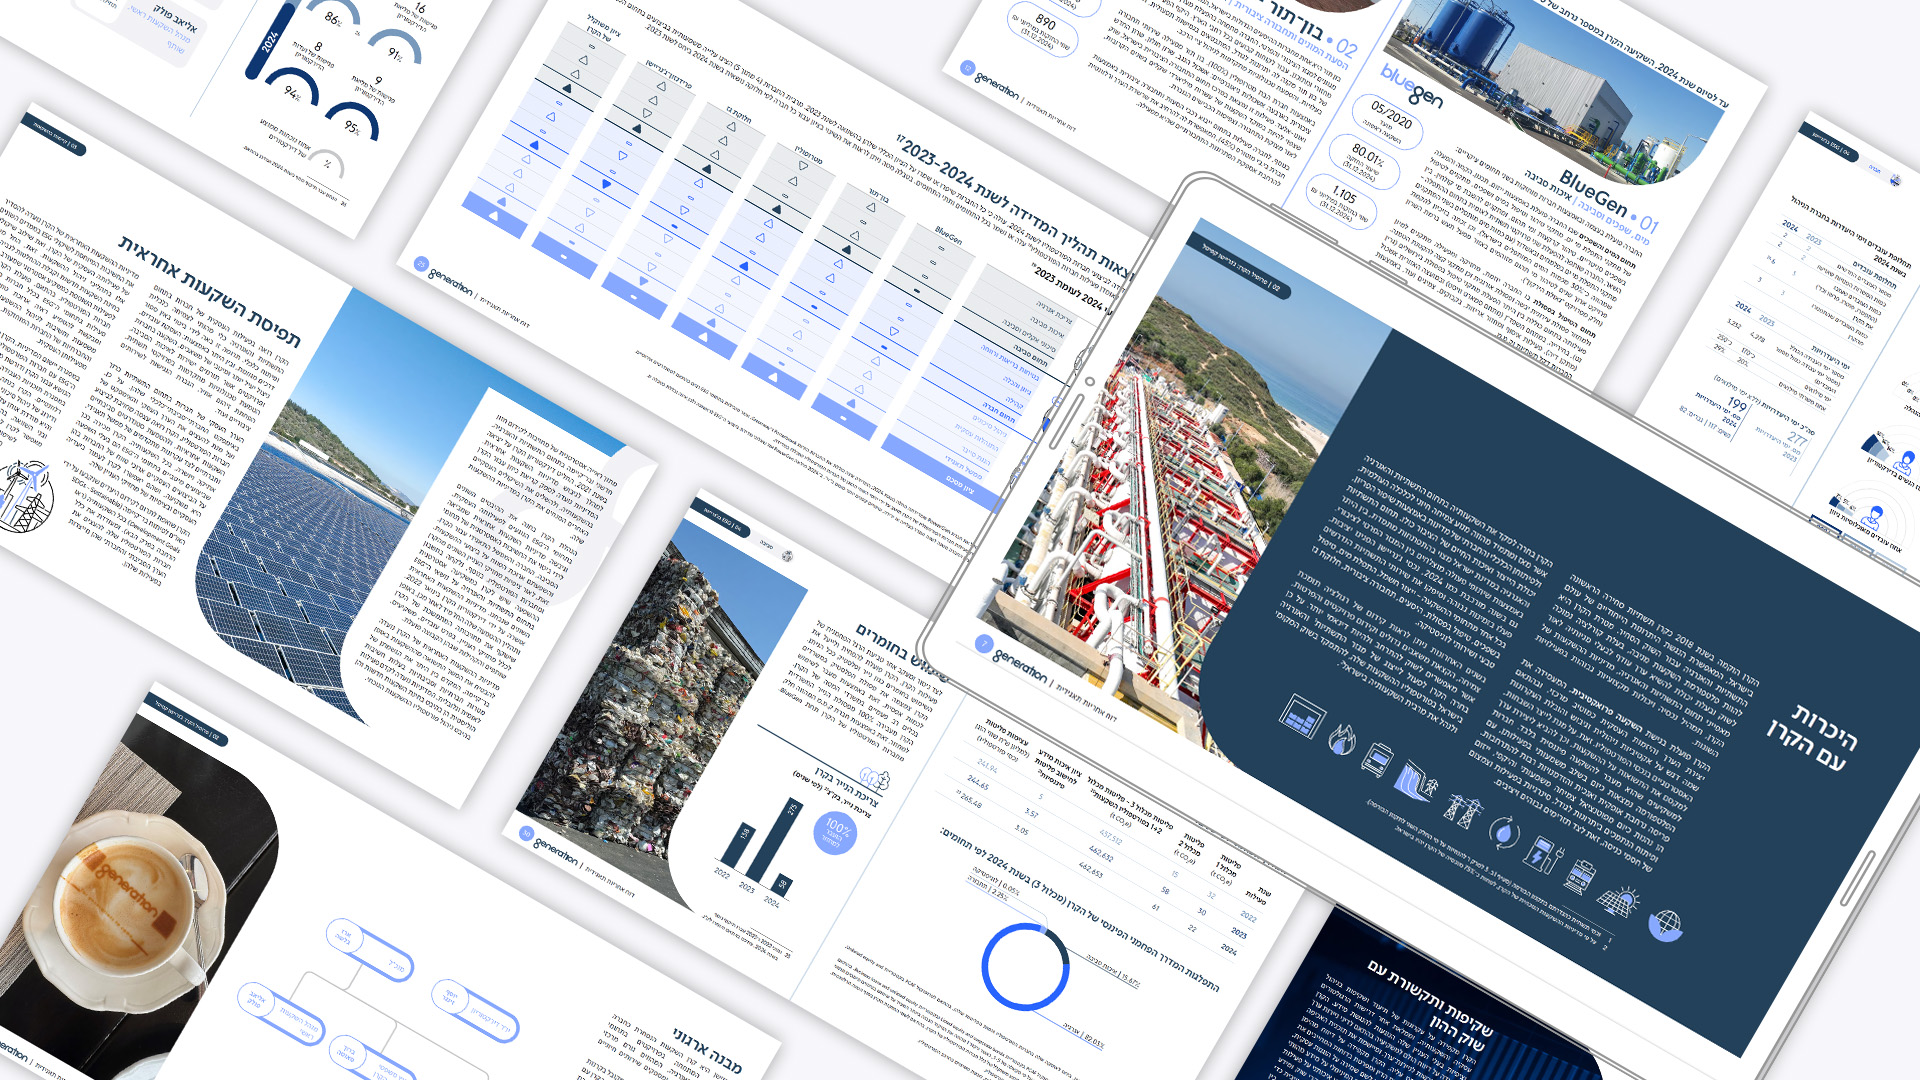Viewport: 1920px width, 1080px height.
Task: Click the EV charging station icon
Action: [x=1543, y=856]
